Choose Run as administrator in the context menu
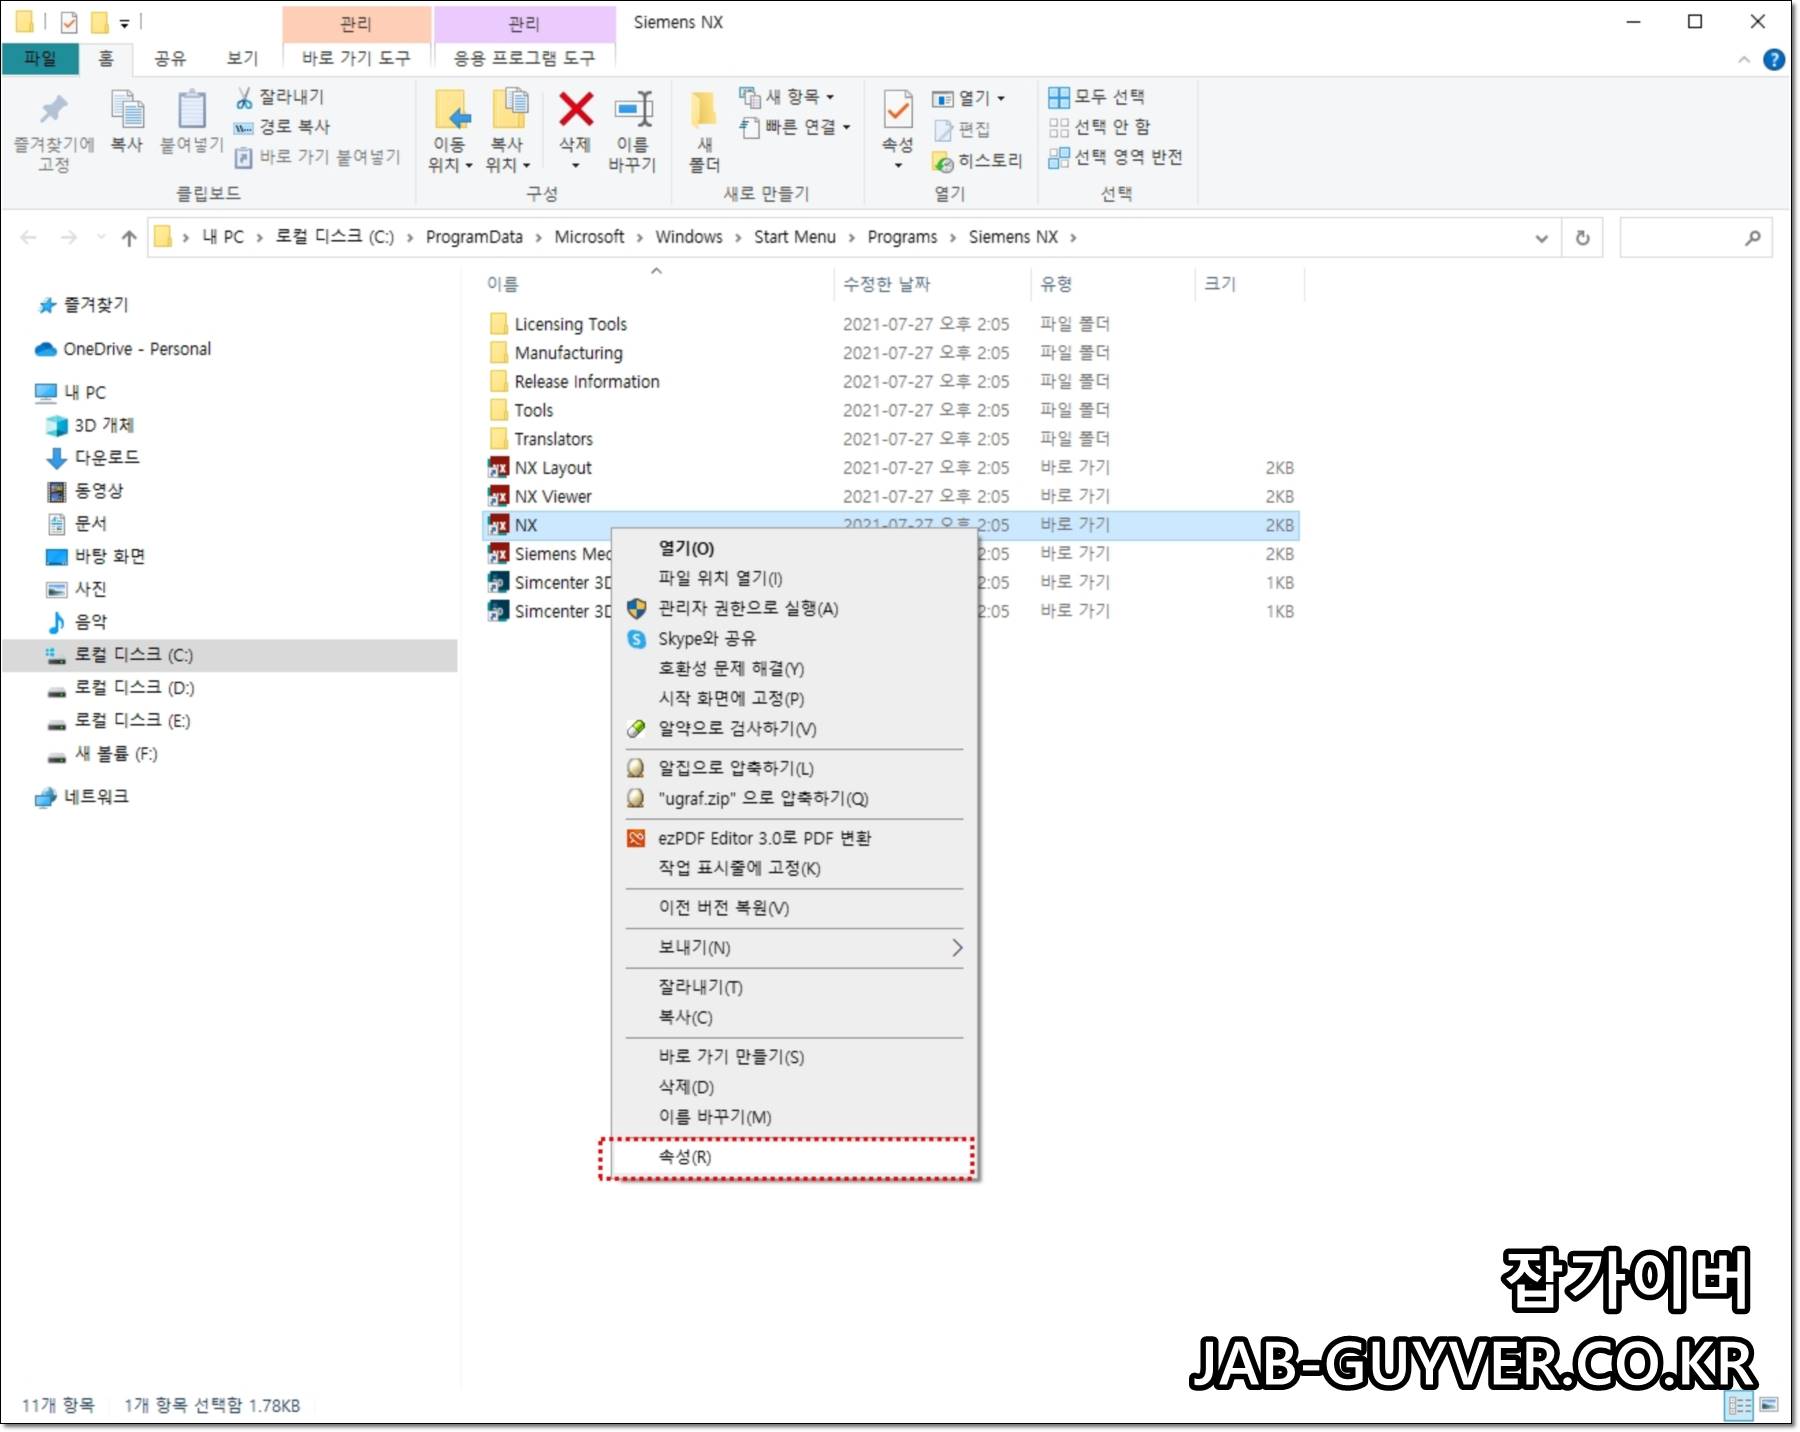 (x=794, y=608)
